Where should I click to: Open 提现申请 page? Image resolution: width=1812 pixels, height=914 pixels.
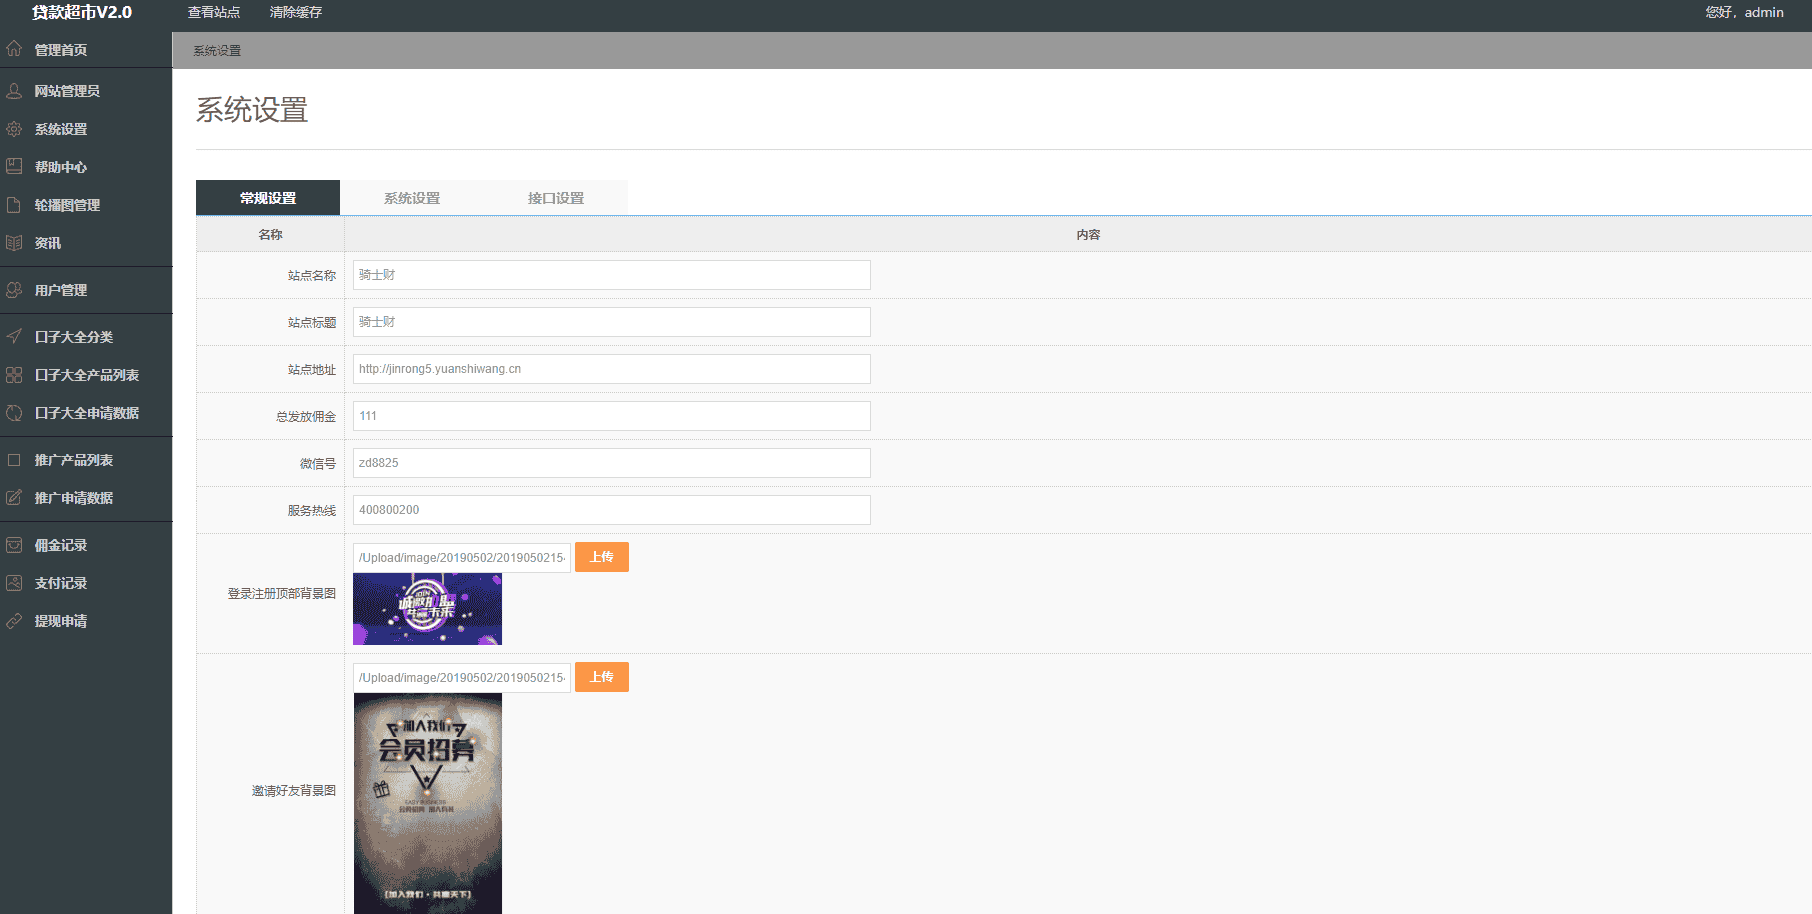[61, 621]
